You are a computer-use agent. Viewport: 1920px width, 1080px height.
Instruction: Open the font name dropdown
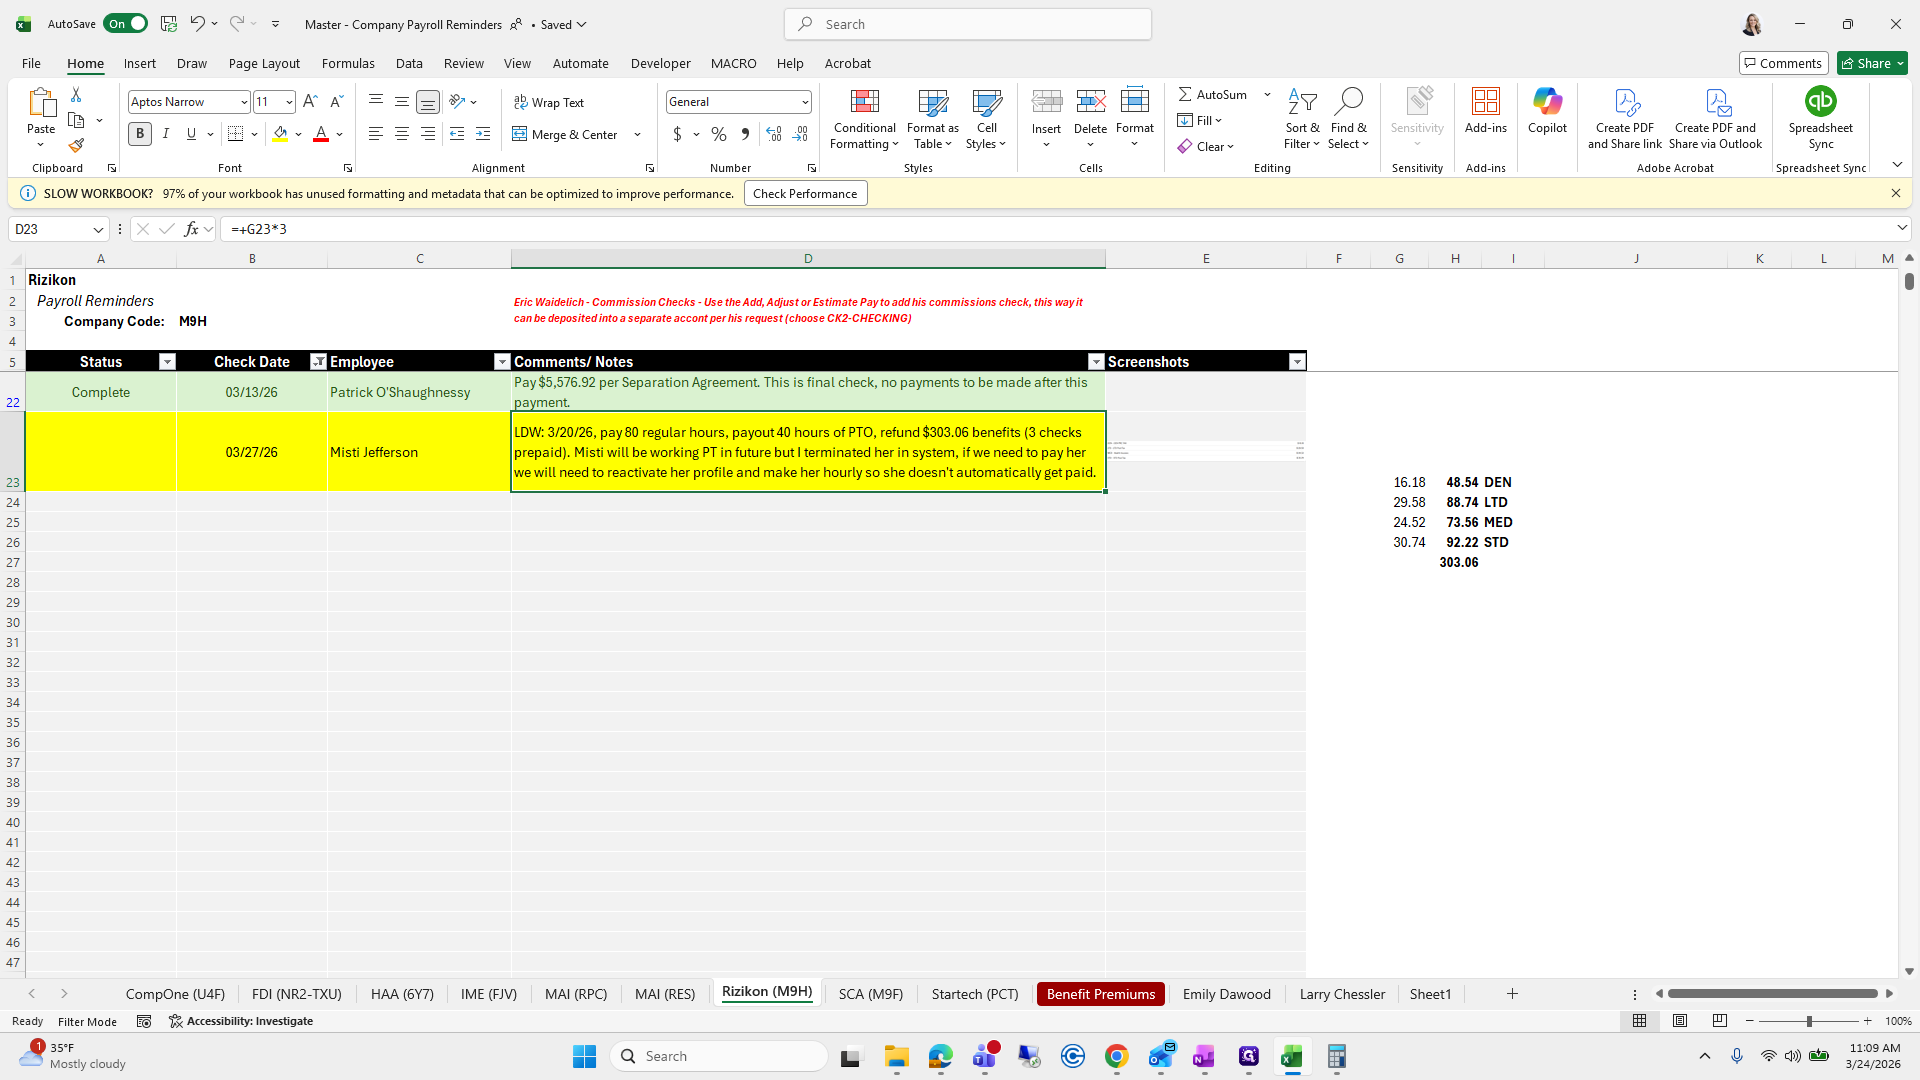coord(244,102)
